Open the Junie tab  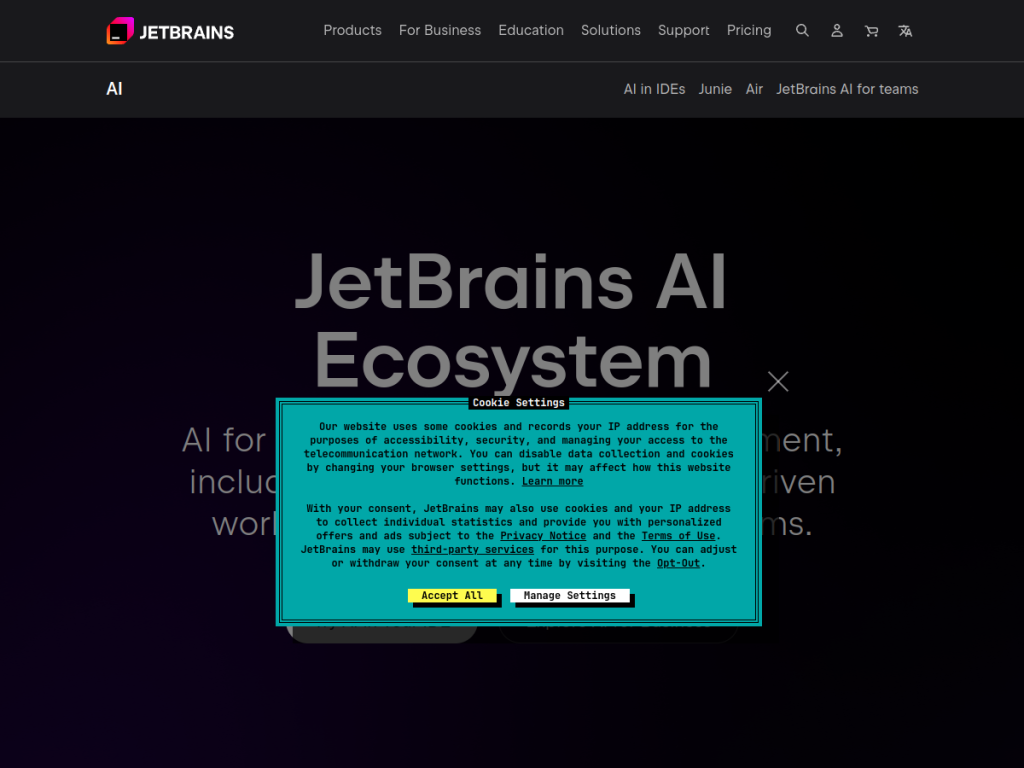click(x=715, y=89)
